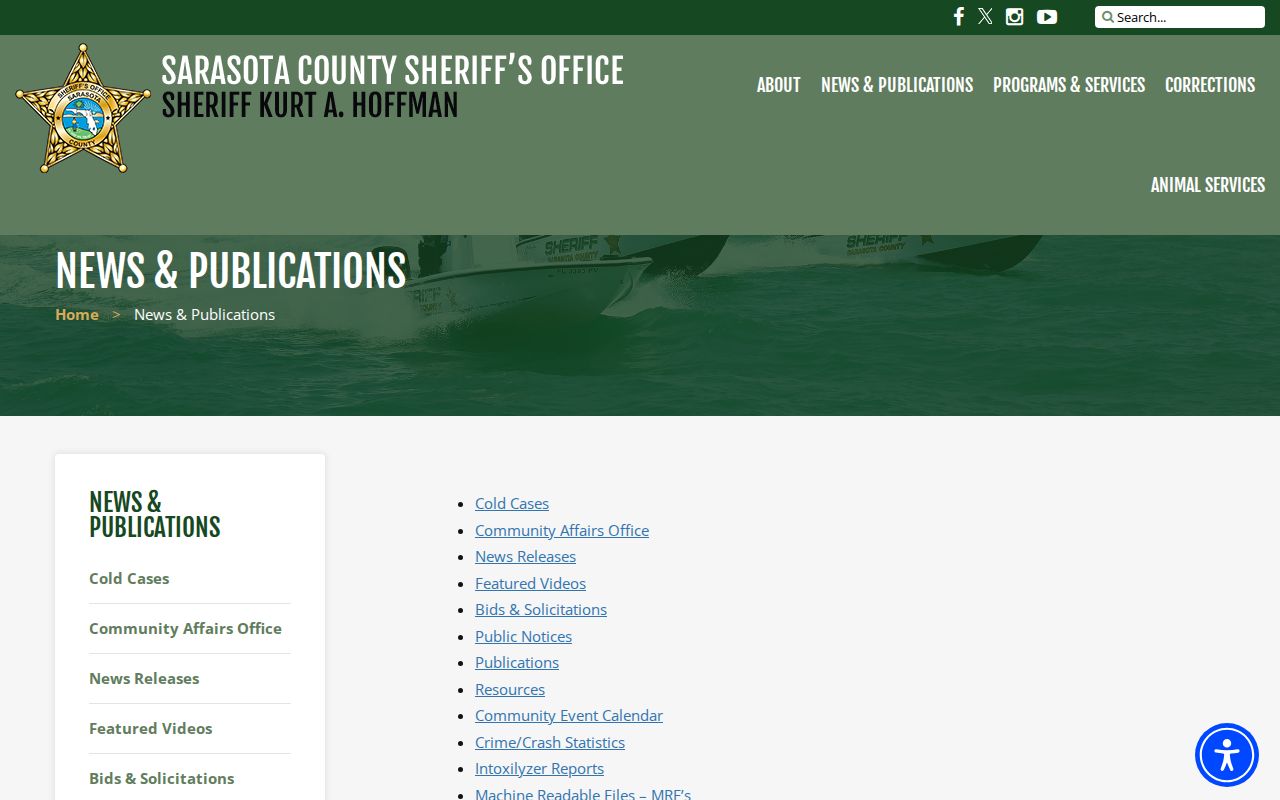The height and width of the screenshot is (800, 1280).
Task: Open the Public Notices link
Action: [x=523, y=636]
